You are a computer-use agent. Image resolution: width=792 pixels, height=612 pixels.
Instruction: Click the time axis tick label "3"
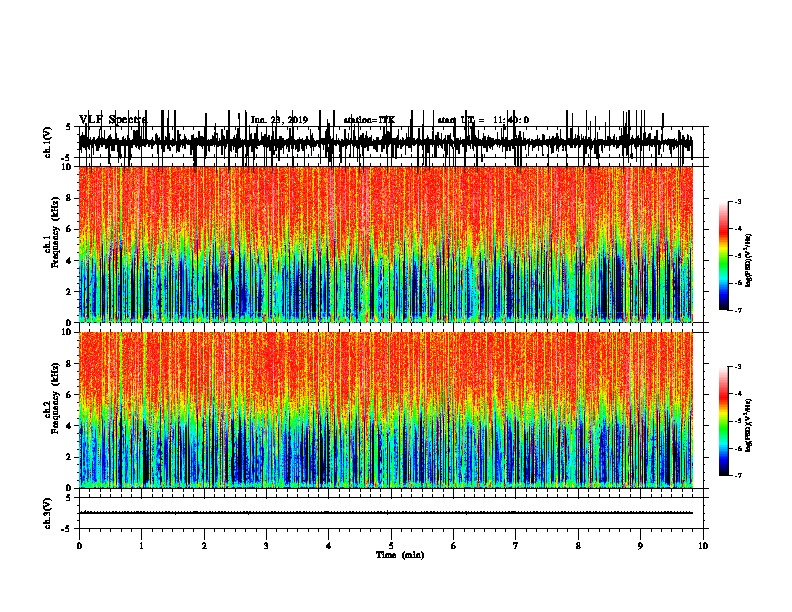pos(266,546)
